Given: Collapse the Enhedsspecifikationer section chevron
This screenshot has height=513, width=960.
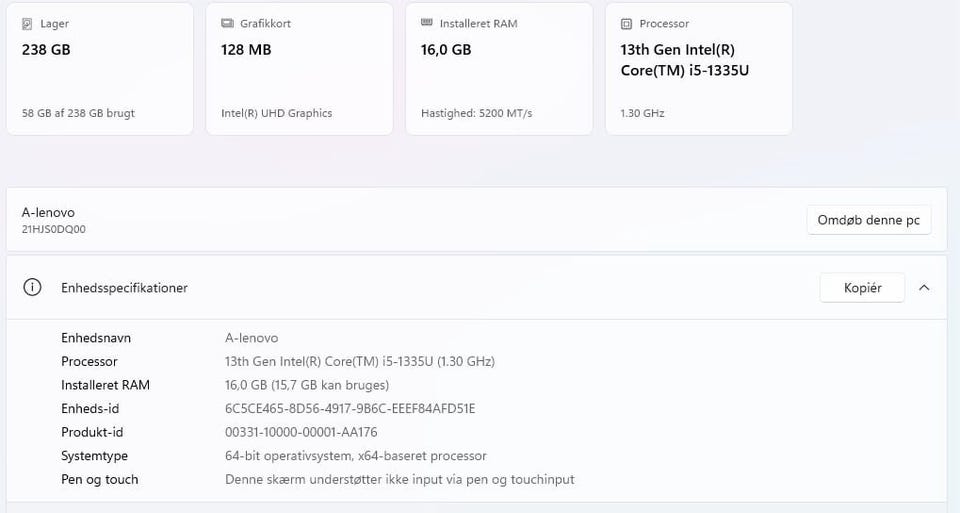Looking at the screenshot, I should [924, 288].
